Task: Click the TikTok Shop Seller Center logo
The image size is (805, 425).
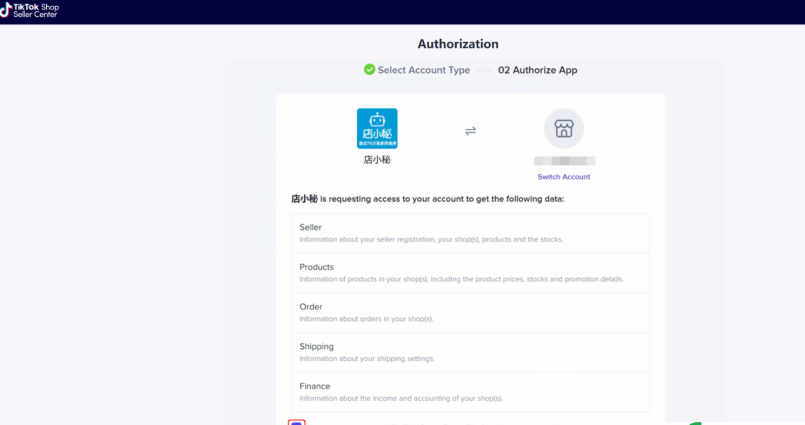Action: click(x=30, y=10)
